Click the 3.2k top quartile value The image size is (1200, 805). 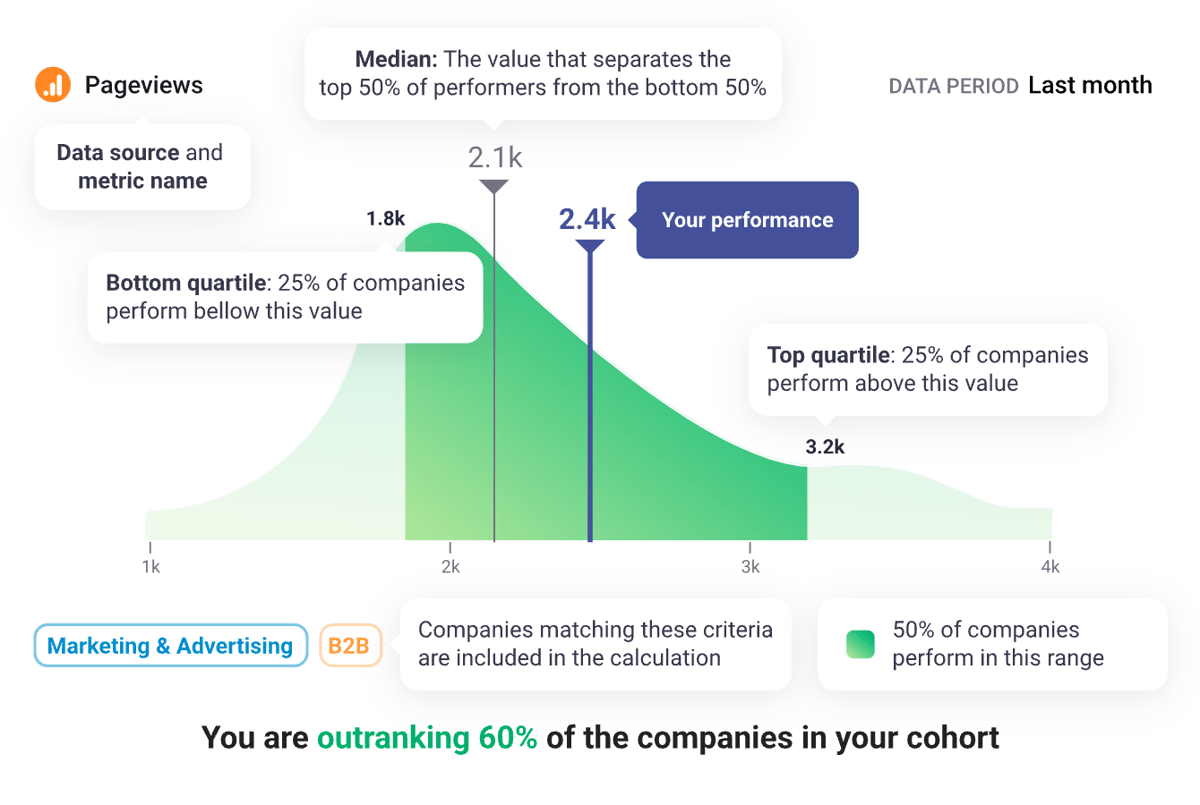coord(825,447)
